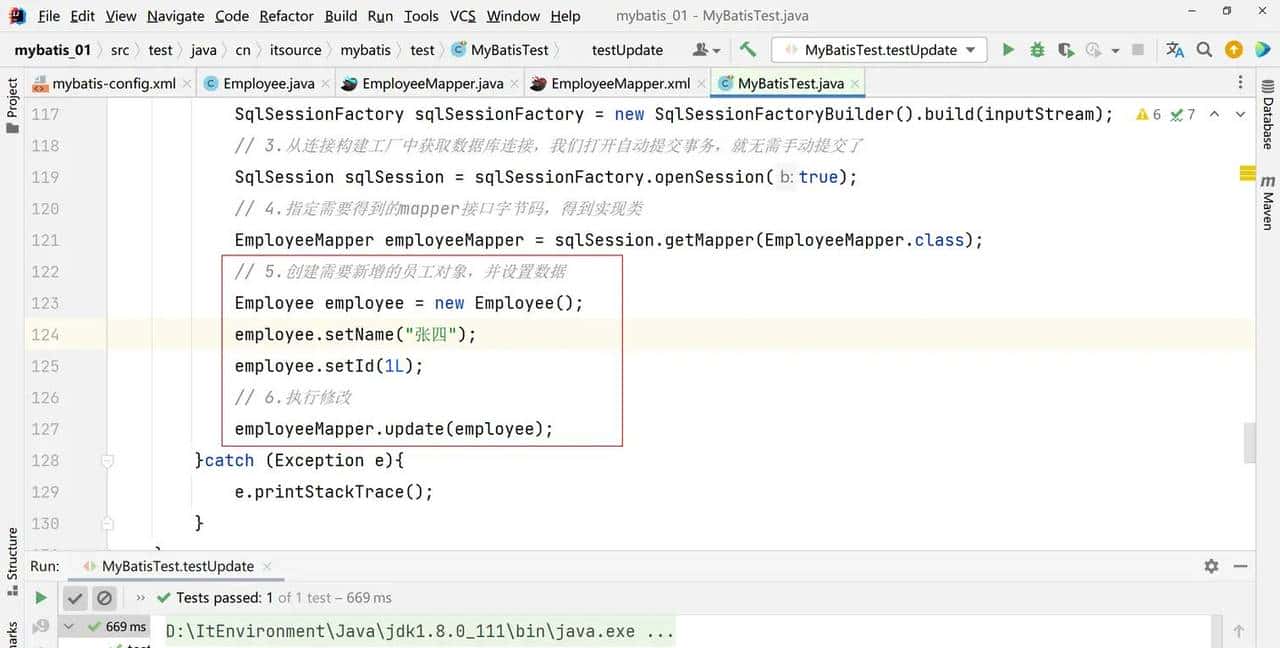Toggle code folding marker at line 130
Viewport: 1280px width, 648px height.
(x=107, y=524)
